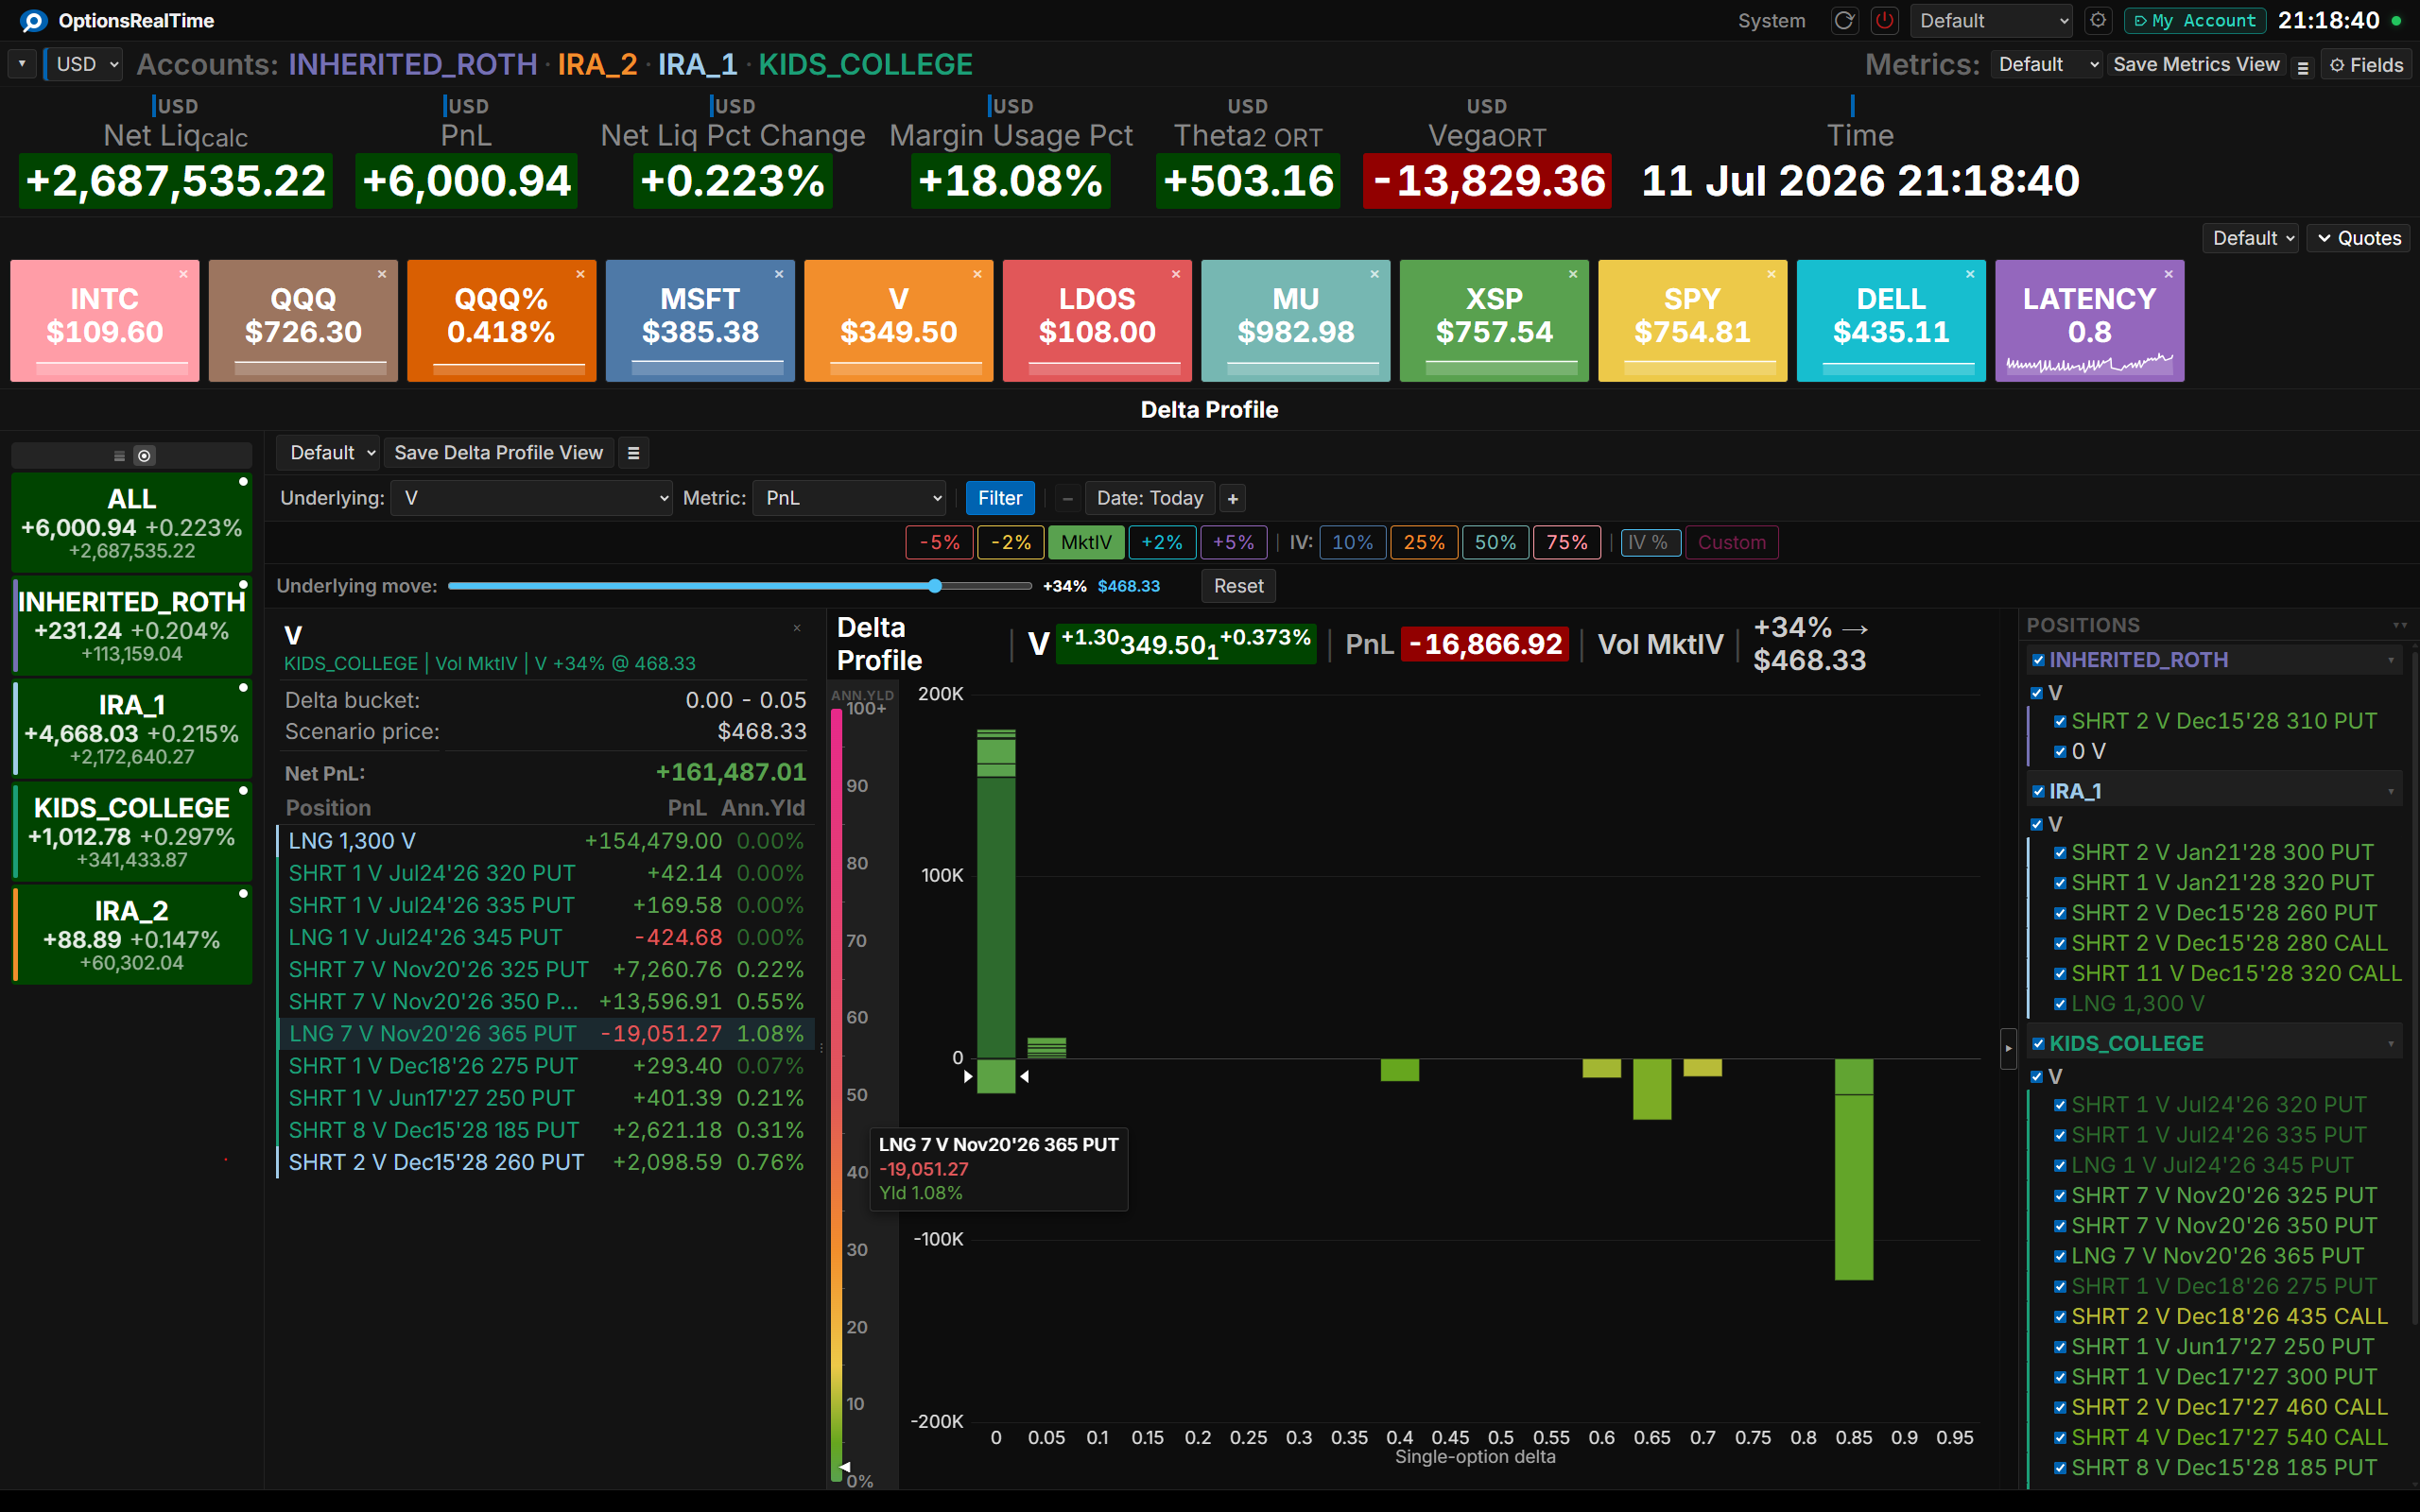Open menu icon next to Save Delta Profile View

633,453
